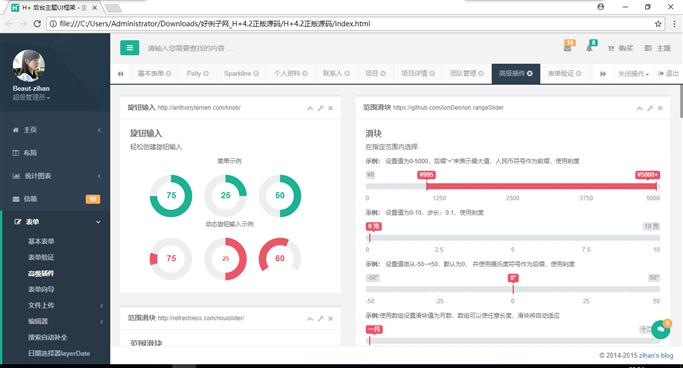Open the 关闭操作 dropdown
683x368 pixels.
click(x=633, y=74)
